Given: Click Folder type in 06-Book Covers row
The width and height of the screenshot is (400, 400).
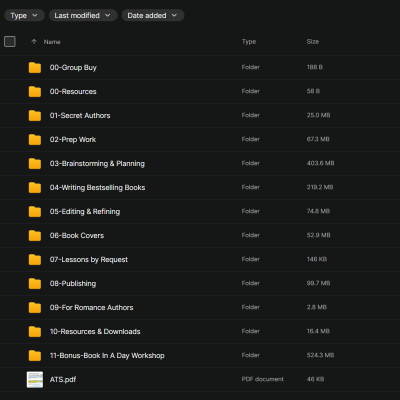Looking at the screenshot, I should click(251, 235).
